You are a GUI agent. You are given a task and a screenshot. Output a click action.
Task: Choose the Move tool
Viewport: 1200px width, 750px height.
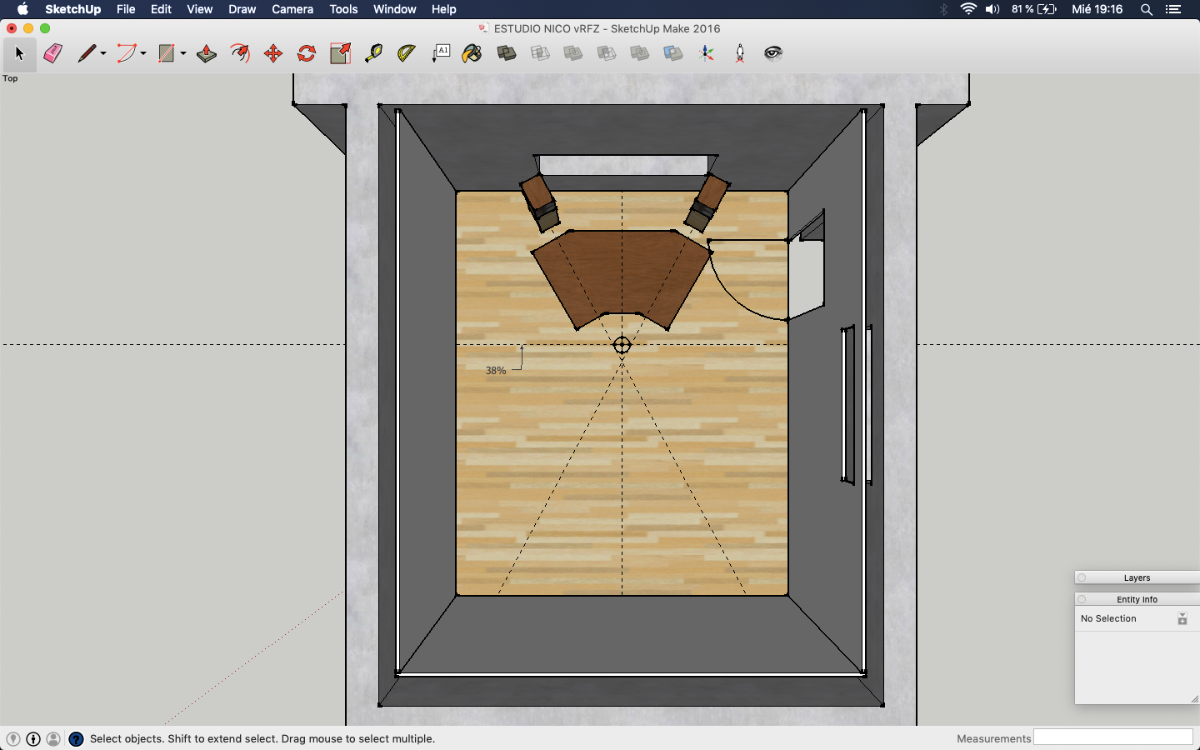point(273,53)
